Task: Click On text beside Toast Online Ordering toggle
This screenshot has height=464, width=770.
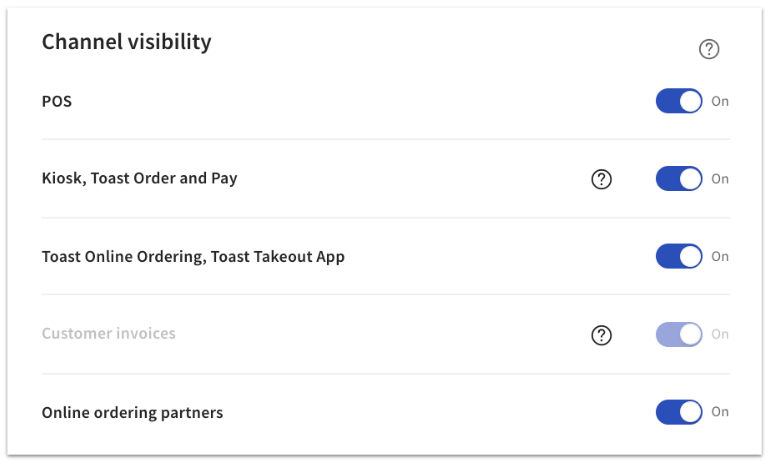Action: click(720, 257)
